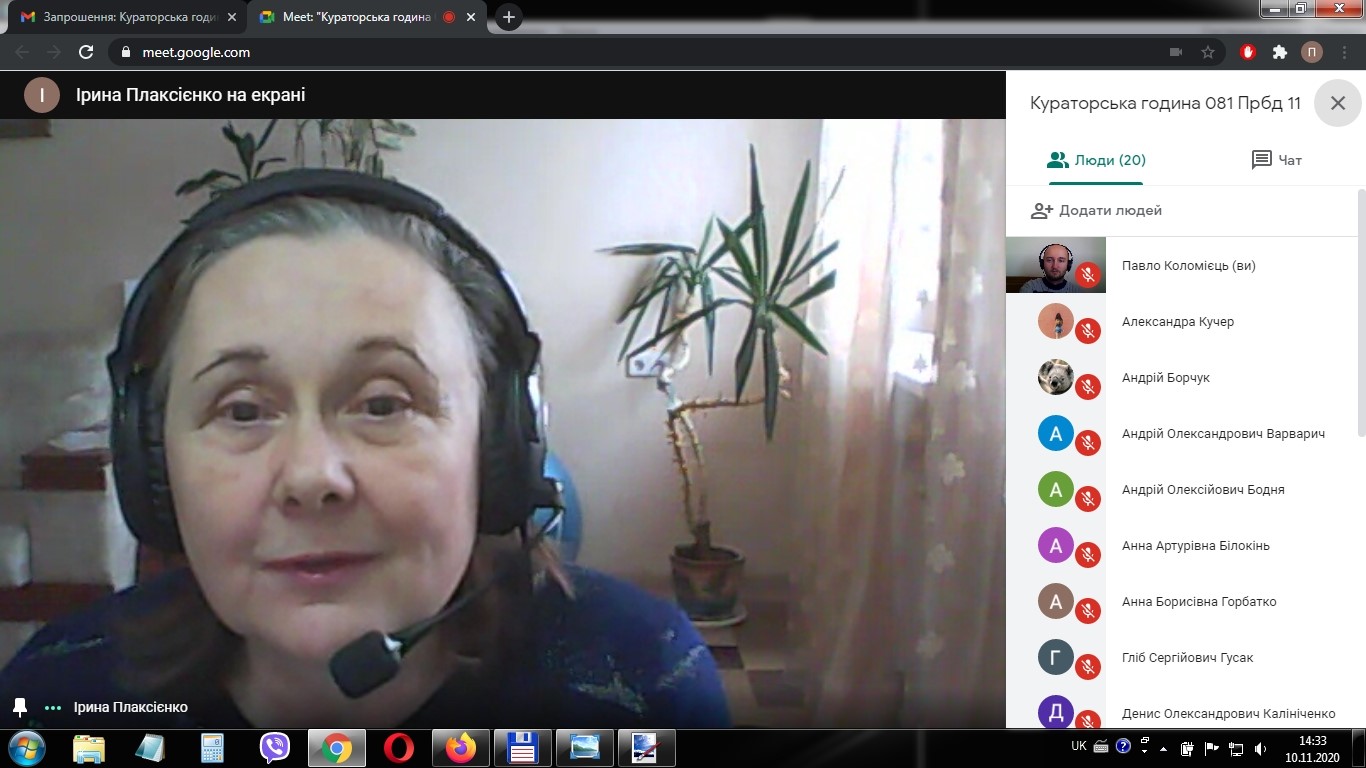Viewport: 1366px width, 768px height.
Task: Click Додати людей to invite participants
Action: click(x=1097, y=211)
